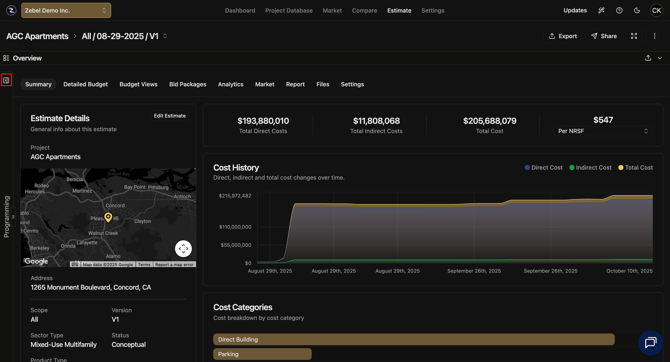
Task: Switch to the Detailed Budget tab
Action: coord(85,84)
